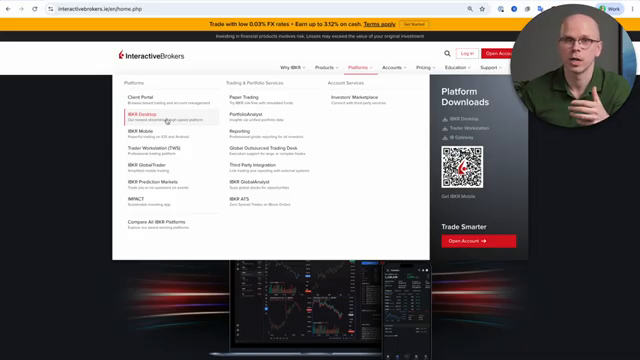This screenshot has height=360, width=640.
Task: Bookmark this page with star icon
Action: tap(482, 9)
